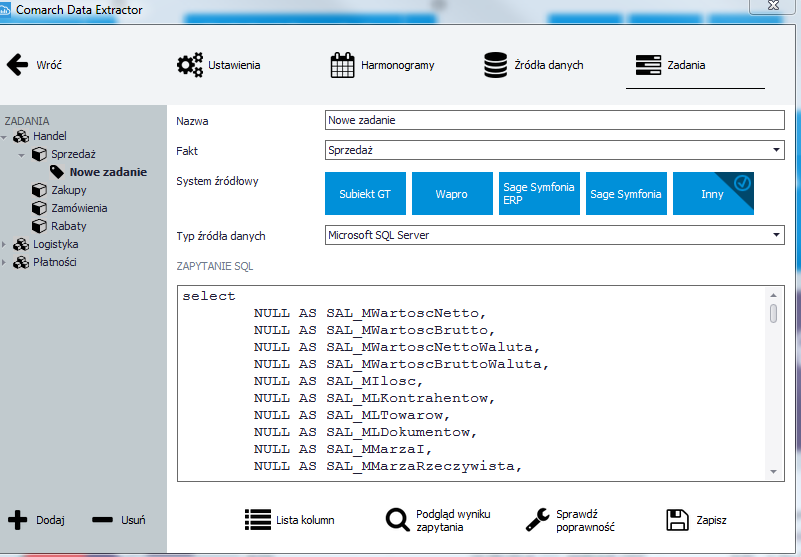
Task: Click the SQL query vertical scrollbar thumb
Action: tap(773, 314)
